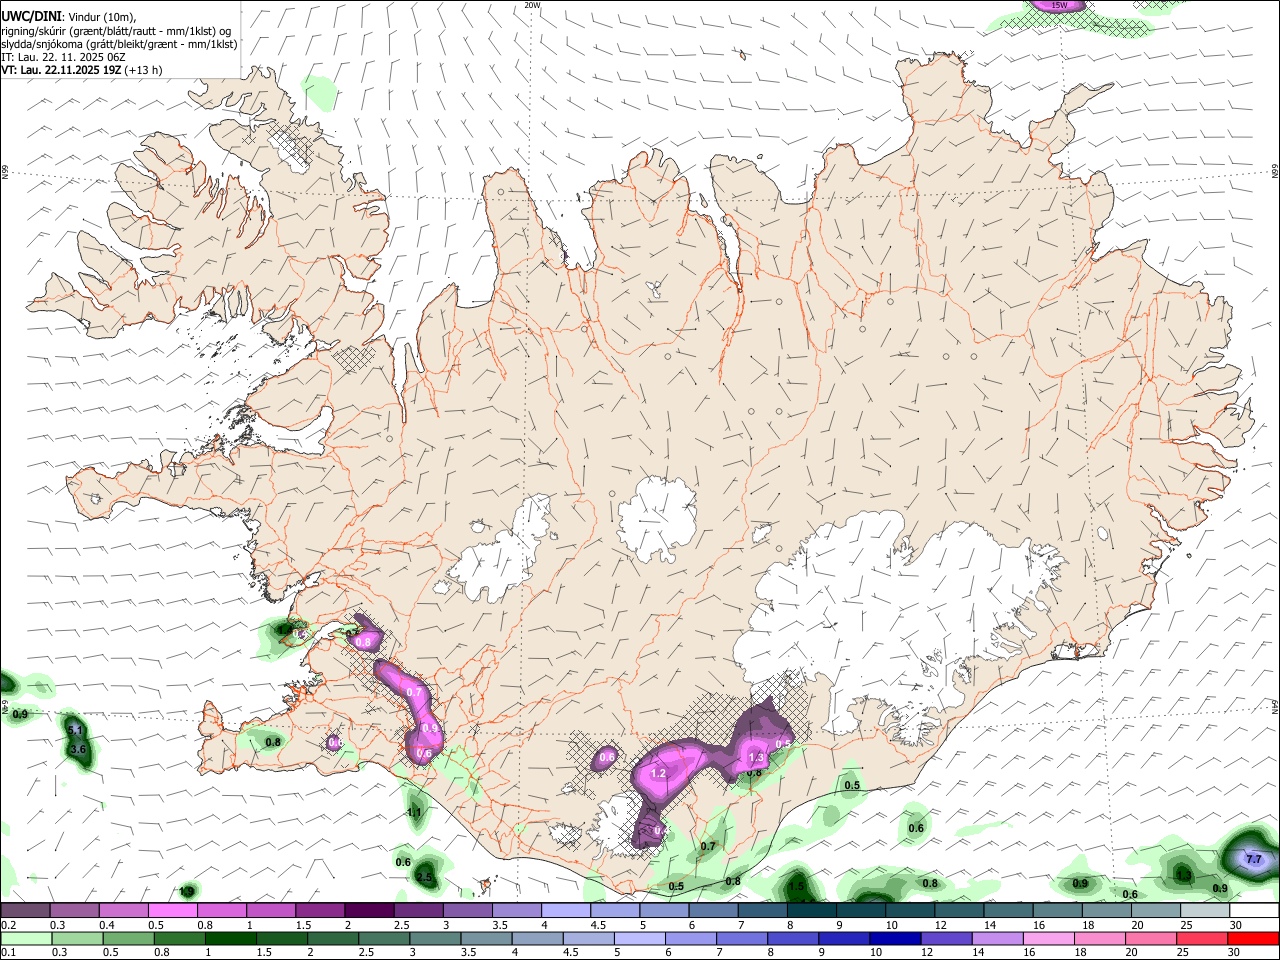Click the 2.5 rainfall value south of the coast
The image size is (1280, 960).
[x=424, y=878]
